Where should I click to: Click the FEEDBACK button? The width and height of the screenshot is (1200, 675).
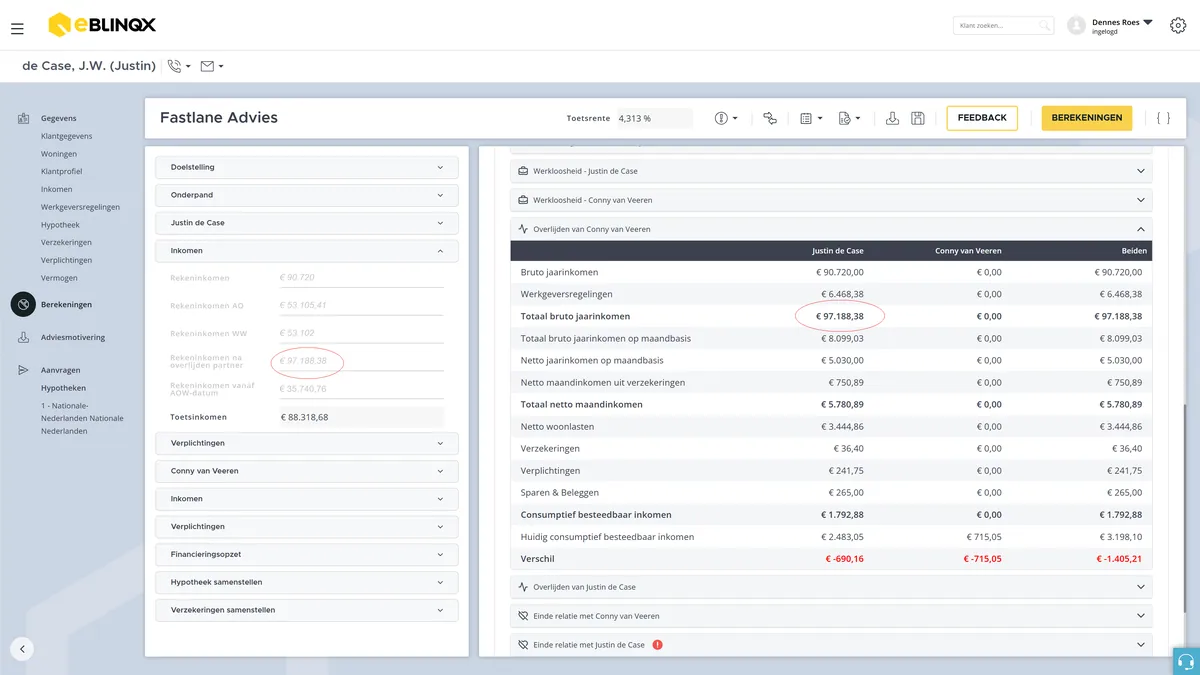(x=982, y=118)
